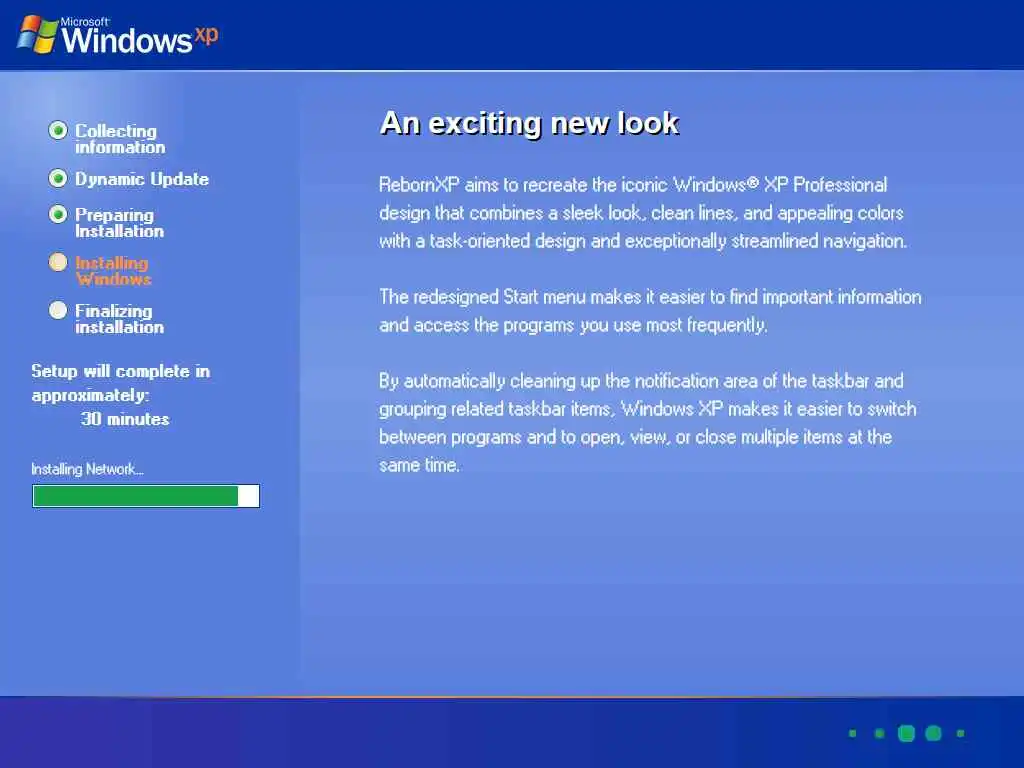Click the redesigned Start menu paragraph

tap(650, 311)
